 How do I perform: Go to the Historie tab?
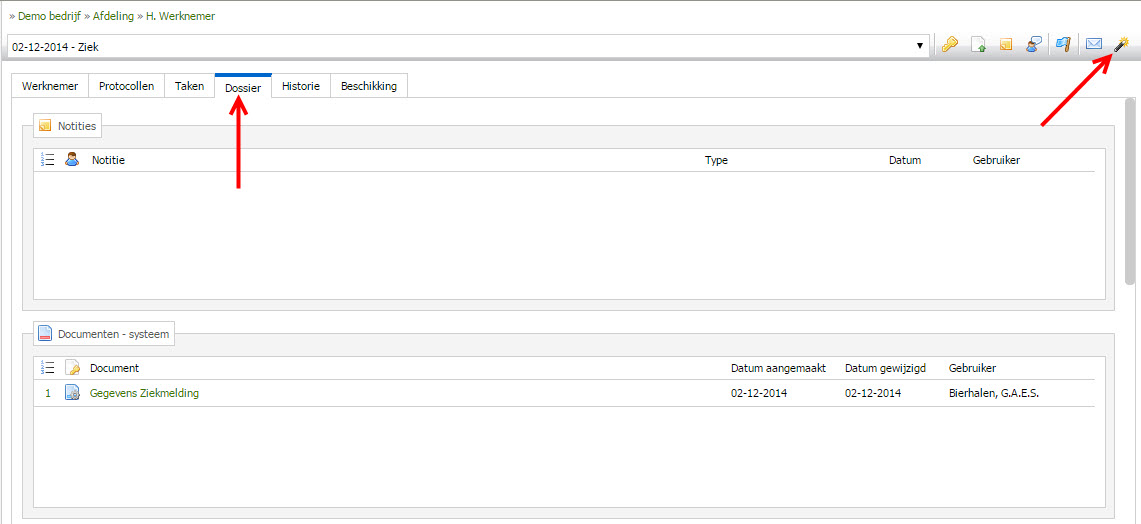tap(300, 86)
